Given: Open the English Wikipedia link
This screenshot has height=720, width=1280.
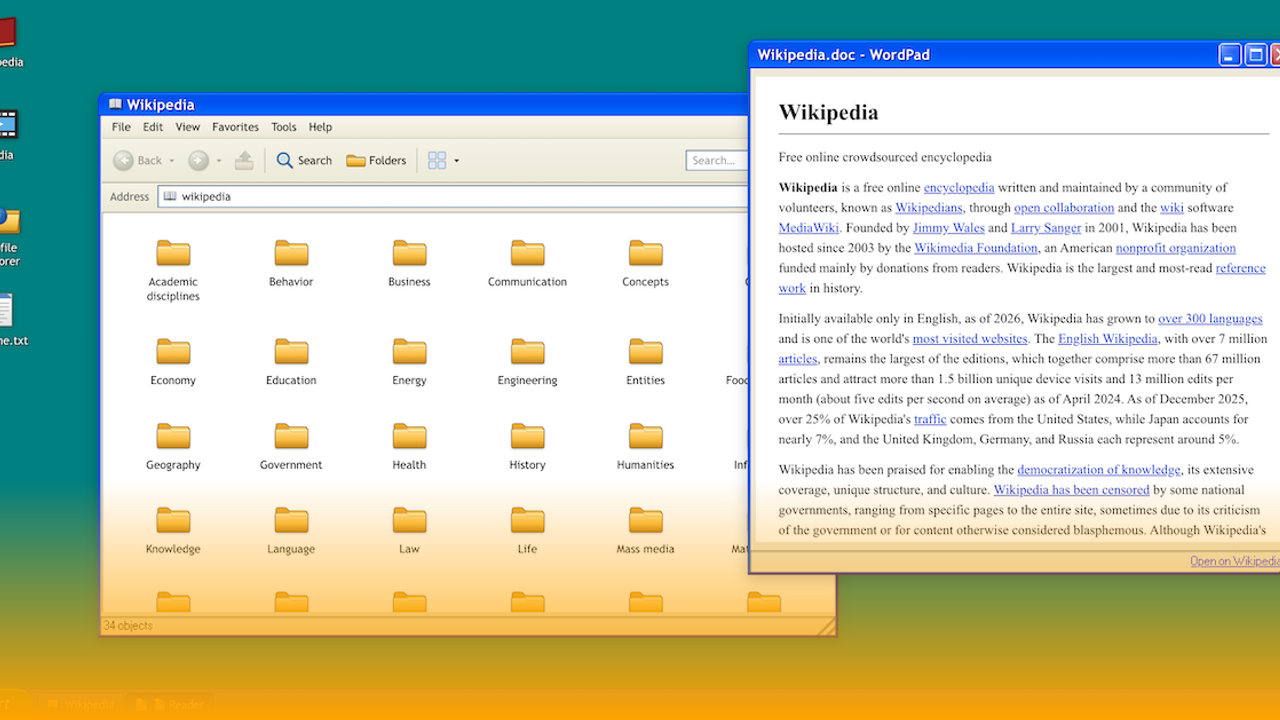Looking at the screenshot, I should (1108, 339).
